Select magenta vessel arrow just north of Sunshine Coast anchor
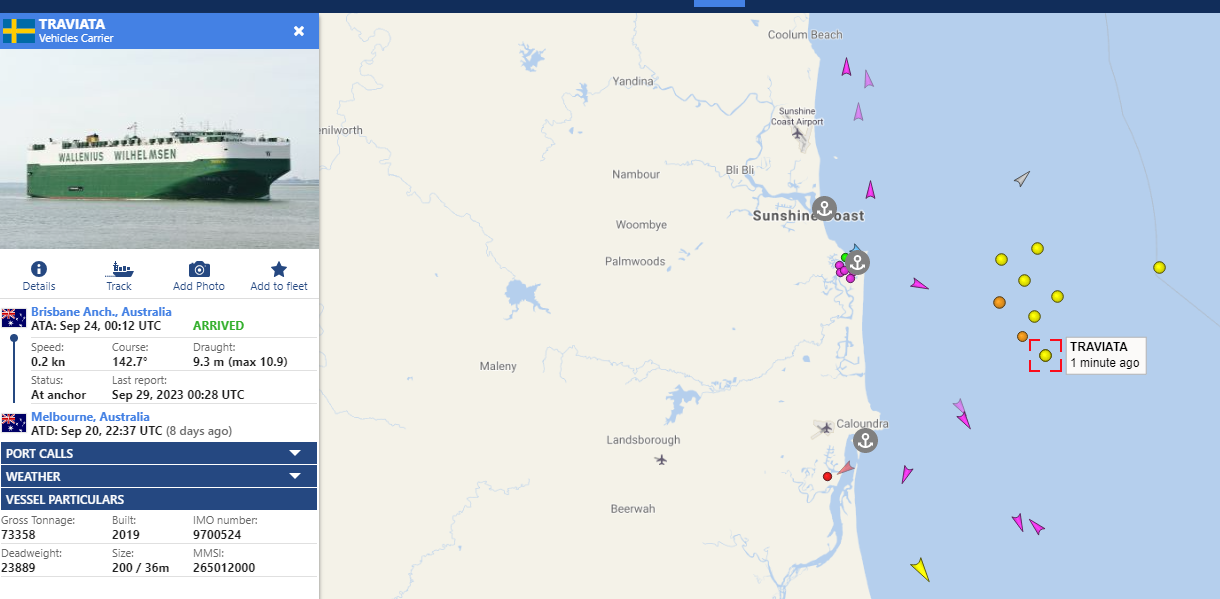1220x599 pixels. 870,189
